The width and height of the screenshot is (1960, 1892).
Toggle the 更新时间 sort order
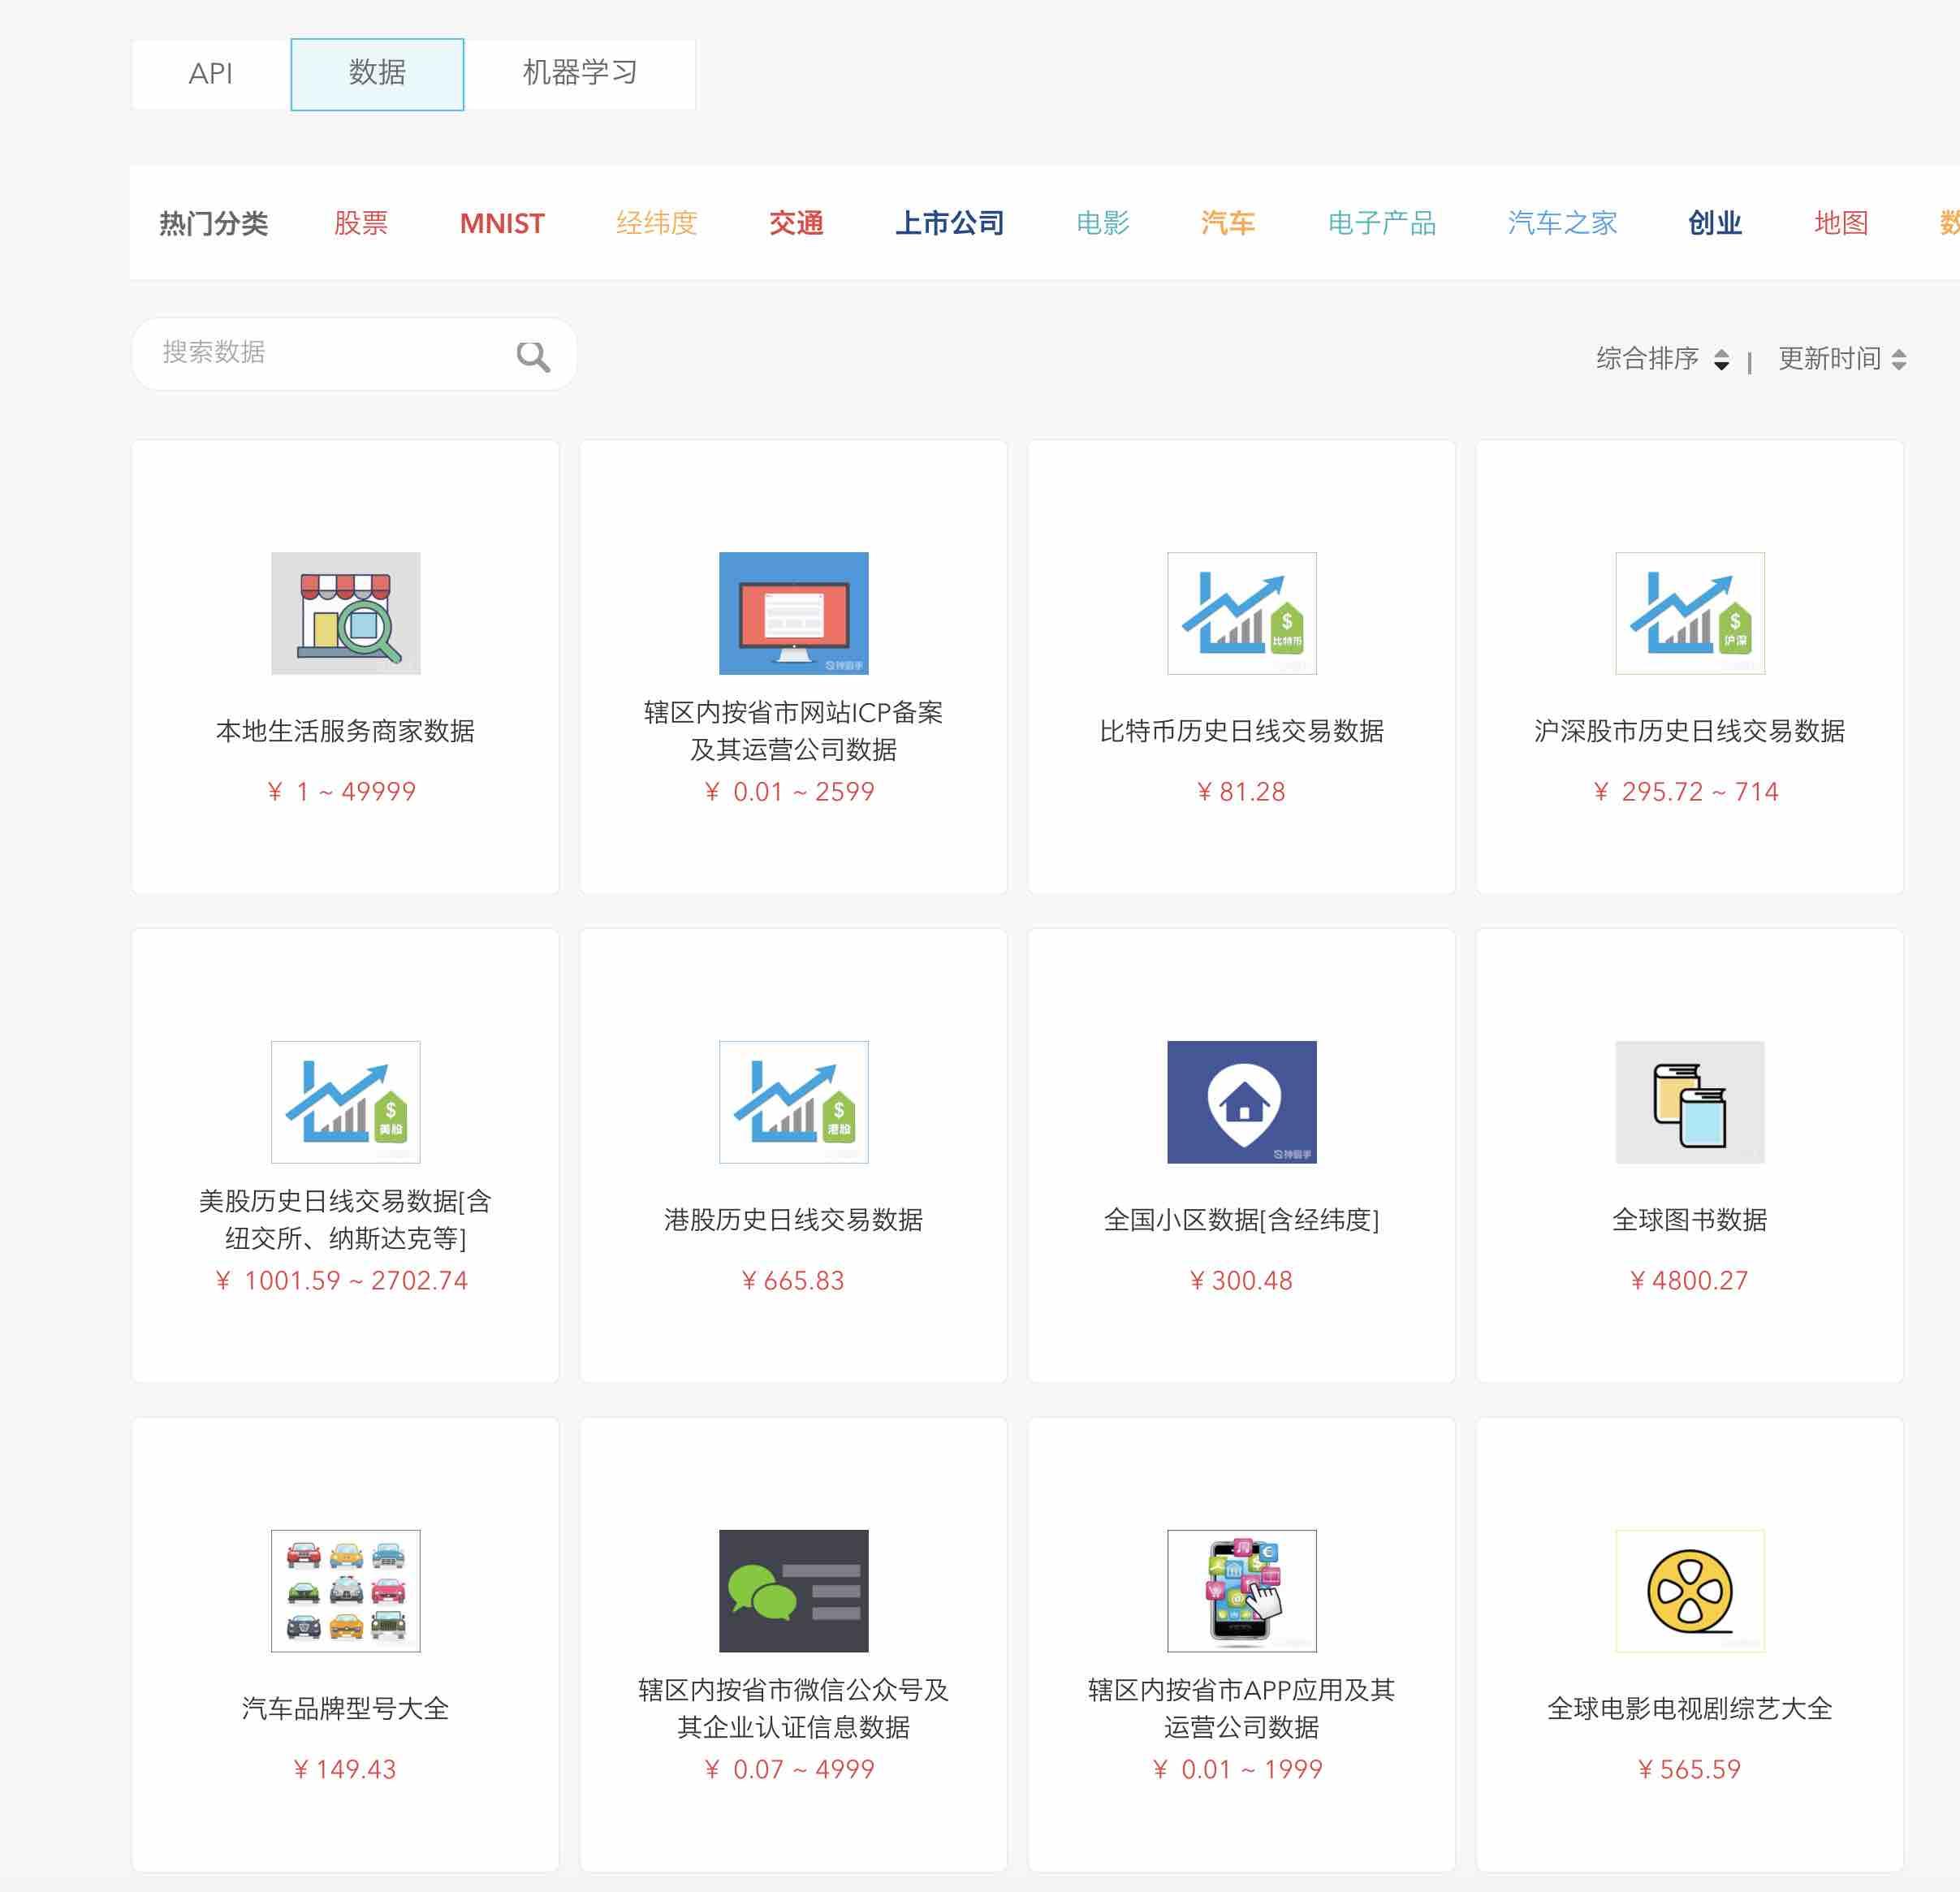[x=1898, y=359]
